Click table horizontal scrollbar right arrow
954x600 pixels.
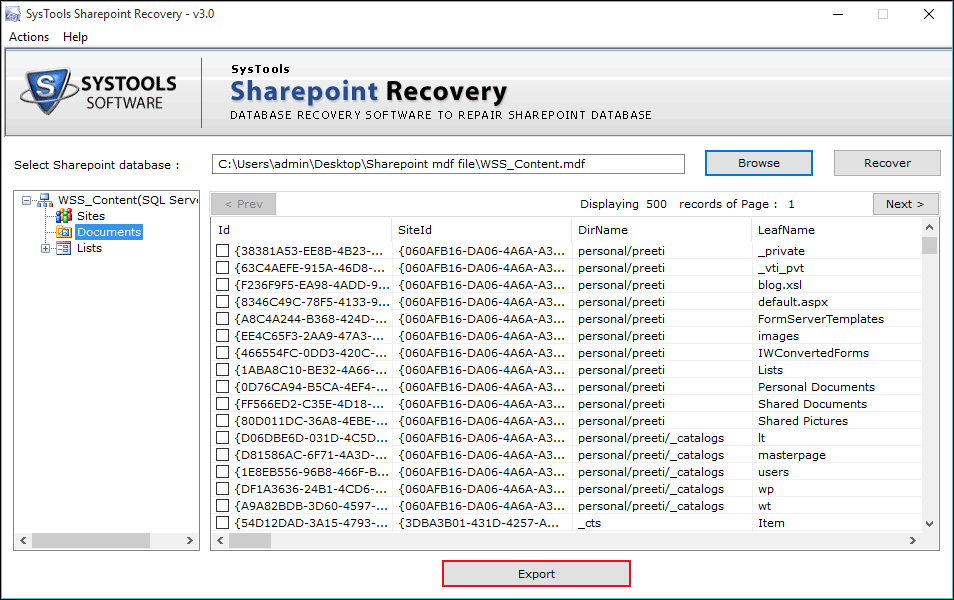[x=913, y=540]
